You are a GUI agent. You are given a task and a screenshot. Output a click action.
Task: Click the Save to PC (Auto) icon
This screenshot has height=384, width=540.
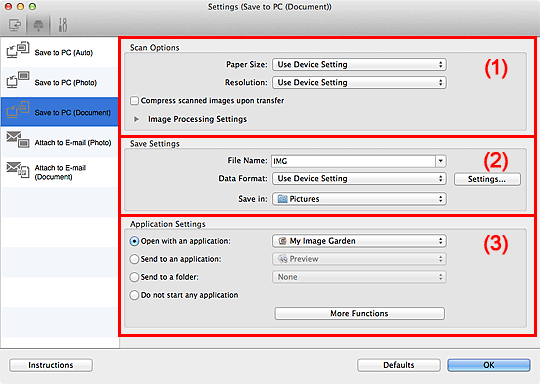pyautogui.click(x=18, y=50)
